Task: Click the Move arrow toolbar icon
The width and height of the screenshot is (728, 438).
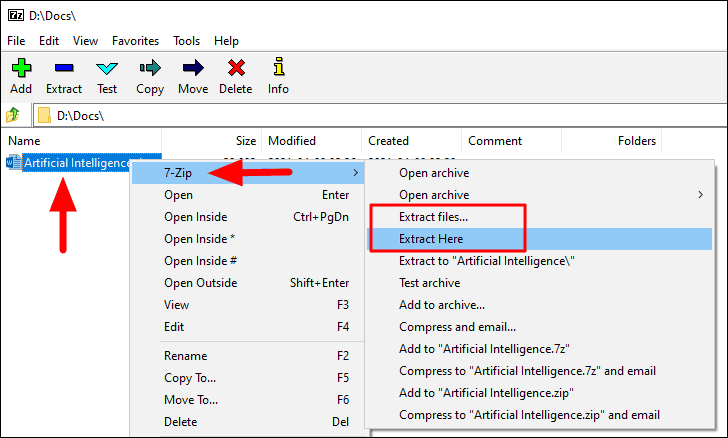Action: coord(193,68)
